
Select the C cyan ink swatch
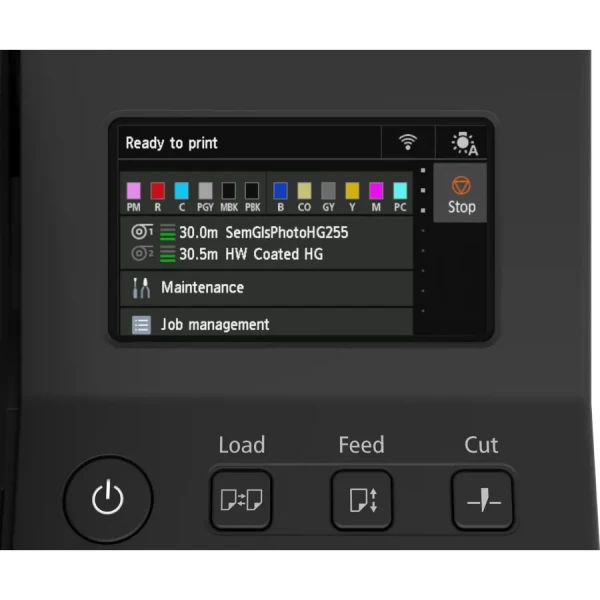tap(181, 191)
